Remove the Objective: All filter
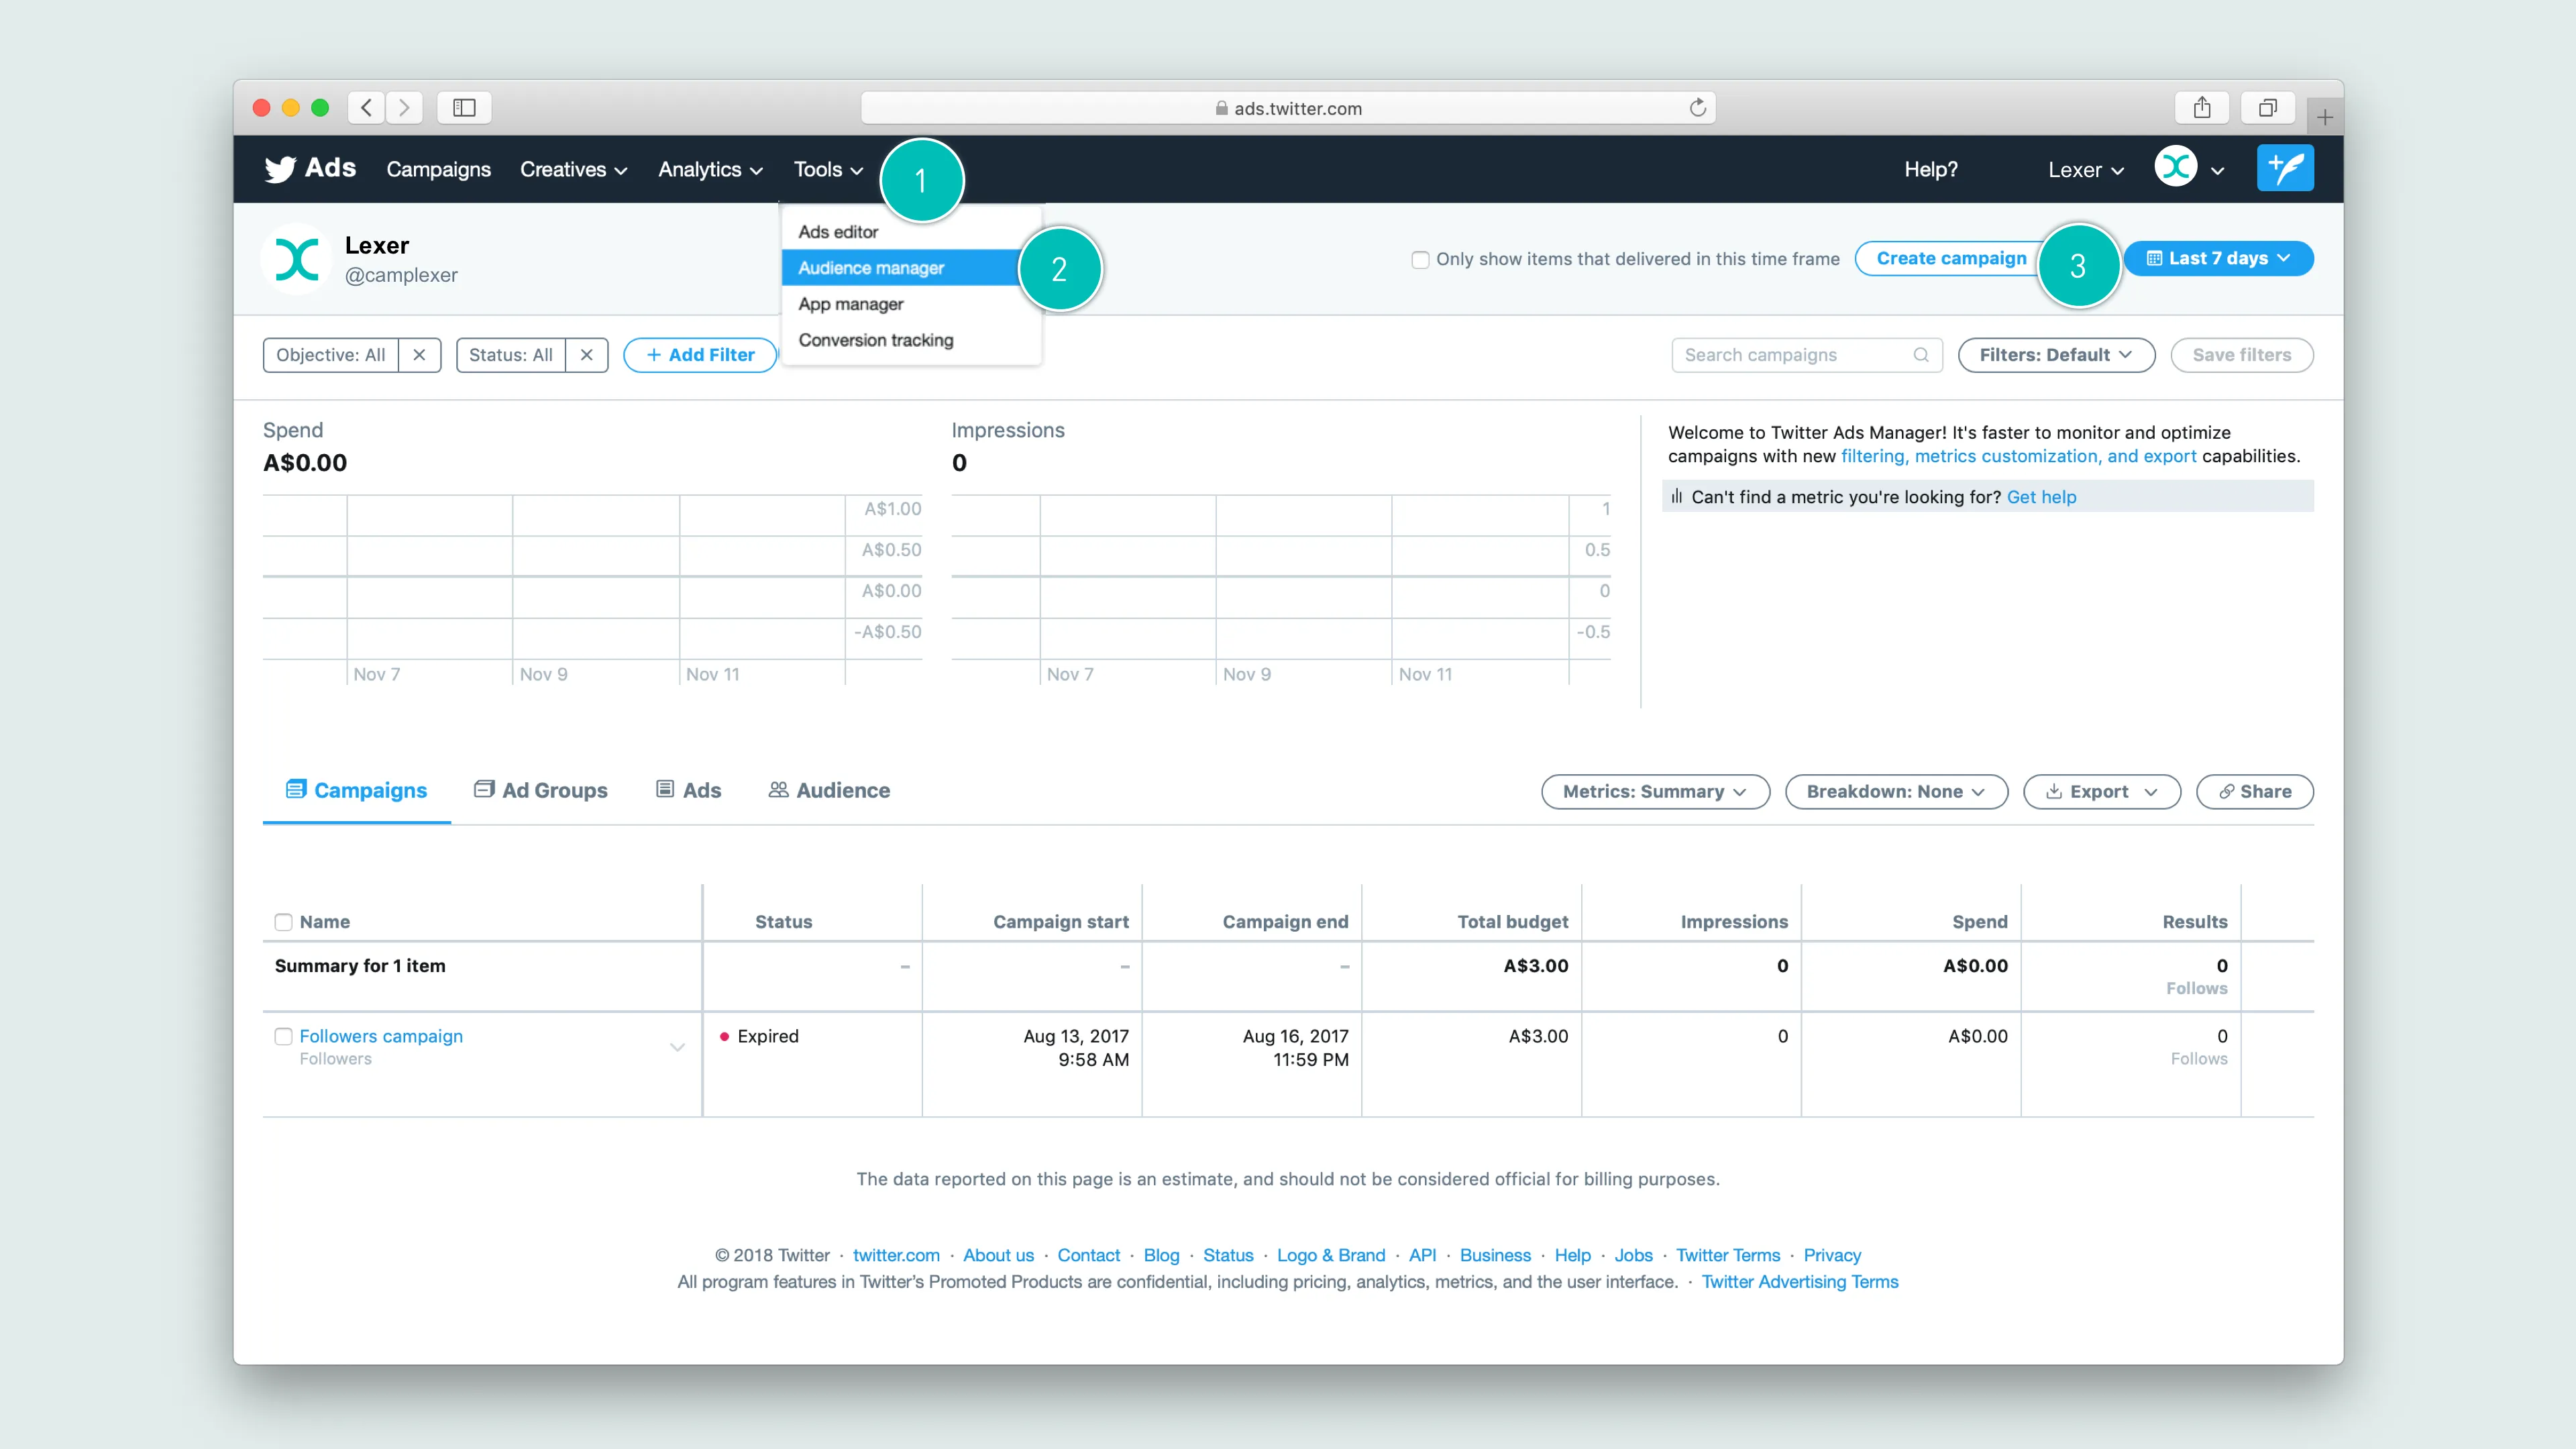 (x=419, y=355)
